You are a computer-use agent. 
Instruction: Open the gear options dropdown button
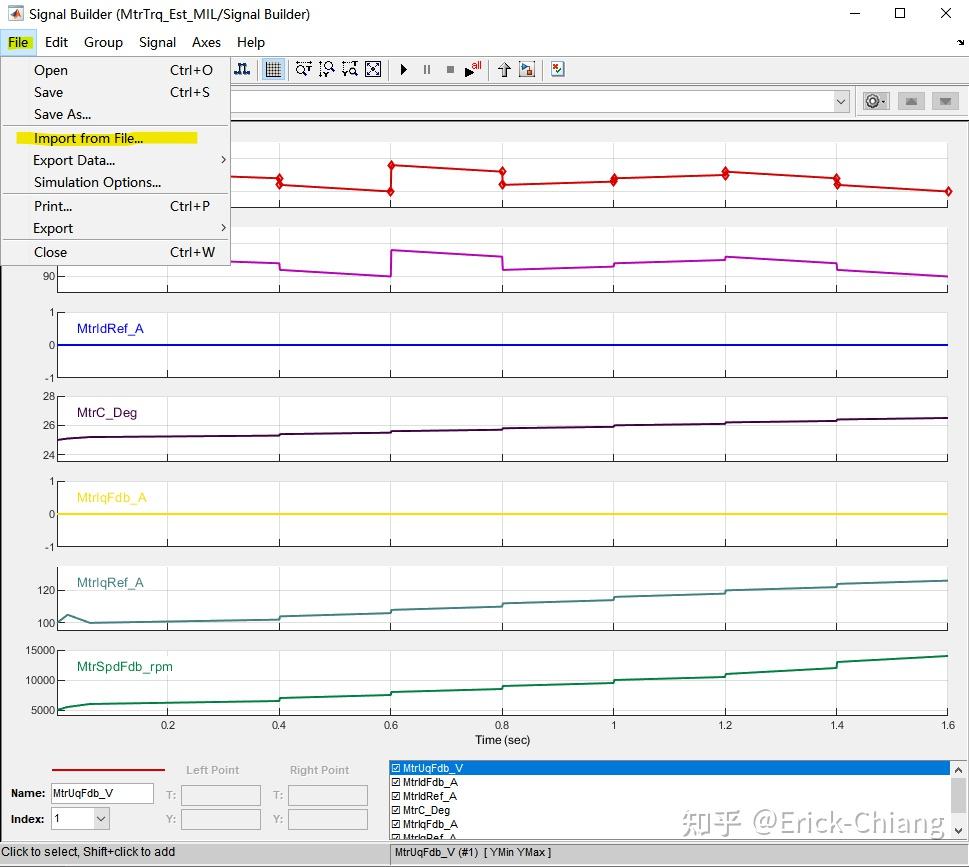click(x=875, y=101)
